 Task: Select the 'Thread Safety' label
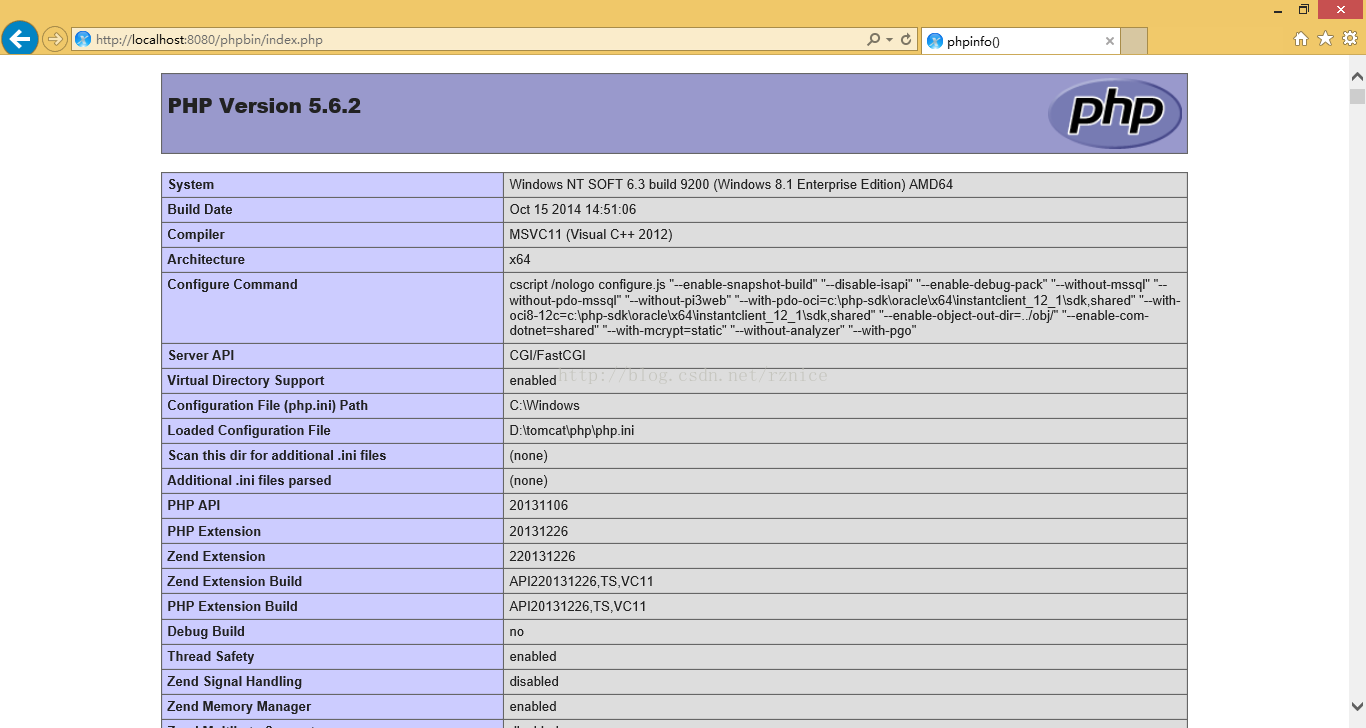(x=211, y=657)
